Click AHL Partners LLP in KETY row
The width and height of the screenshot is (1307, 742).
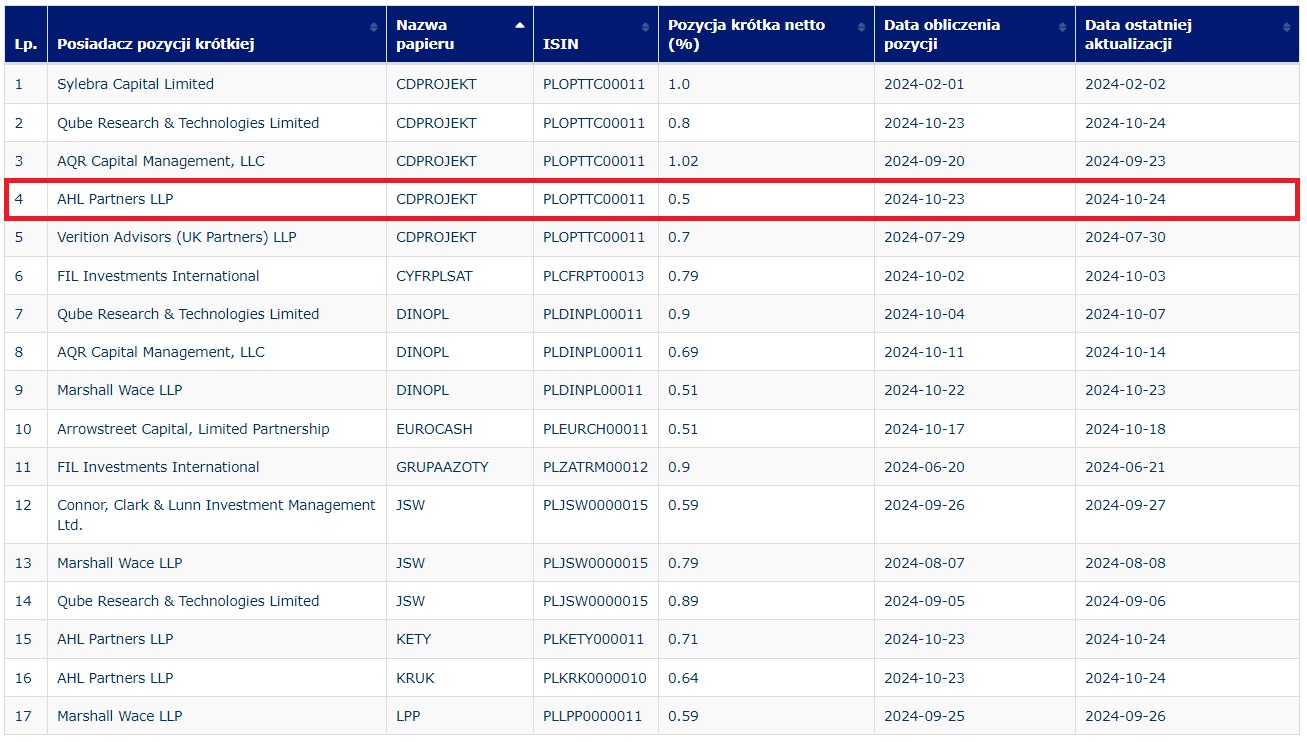[115, 639]
